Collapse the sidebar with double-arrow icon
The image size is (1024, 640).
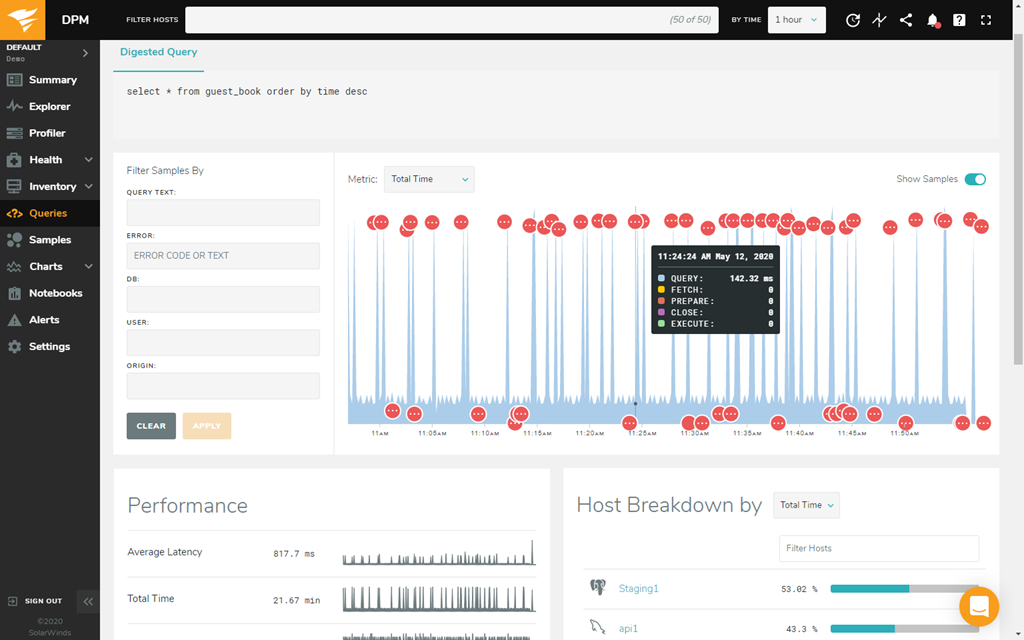point(88,601)
